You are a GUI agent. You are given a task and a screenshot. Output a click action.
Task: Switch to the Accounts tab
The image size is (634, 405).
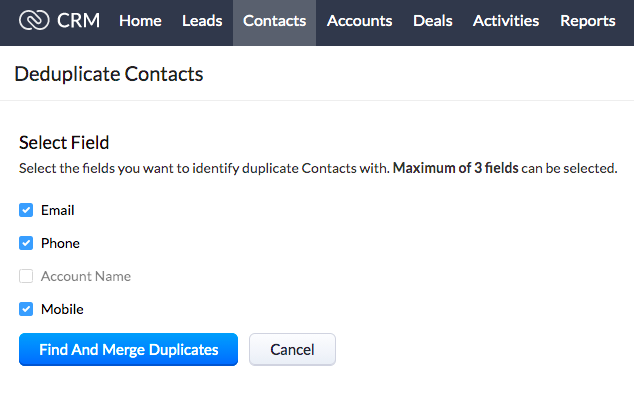pos(359,21)
